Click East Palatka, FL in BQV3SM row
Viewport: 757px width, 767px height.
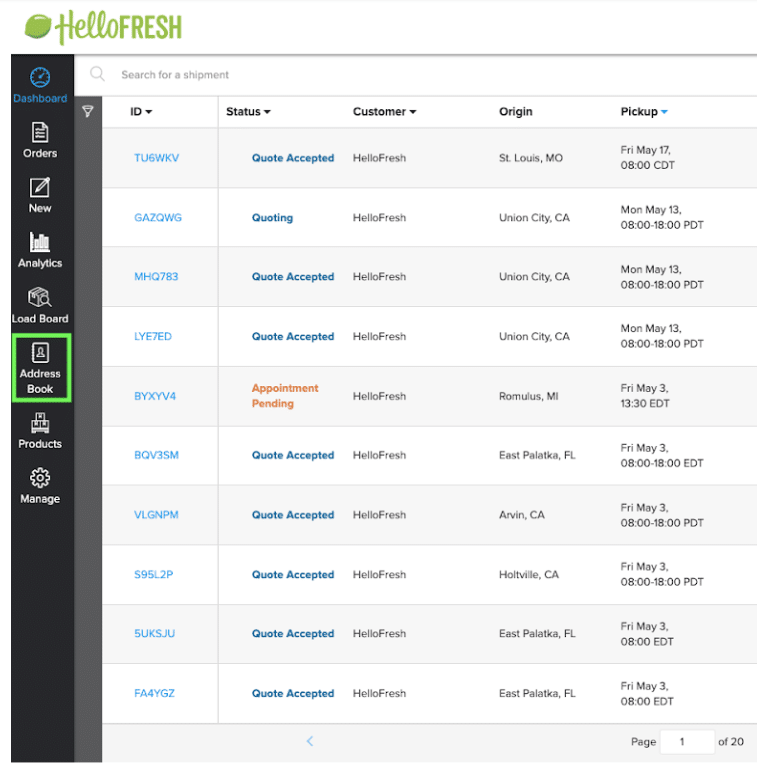click(x=537, y=455)
